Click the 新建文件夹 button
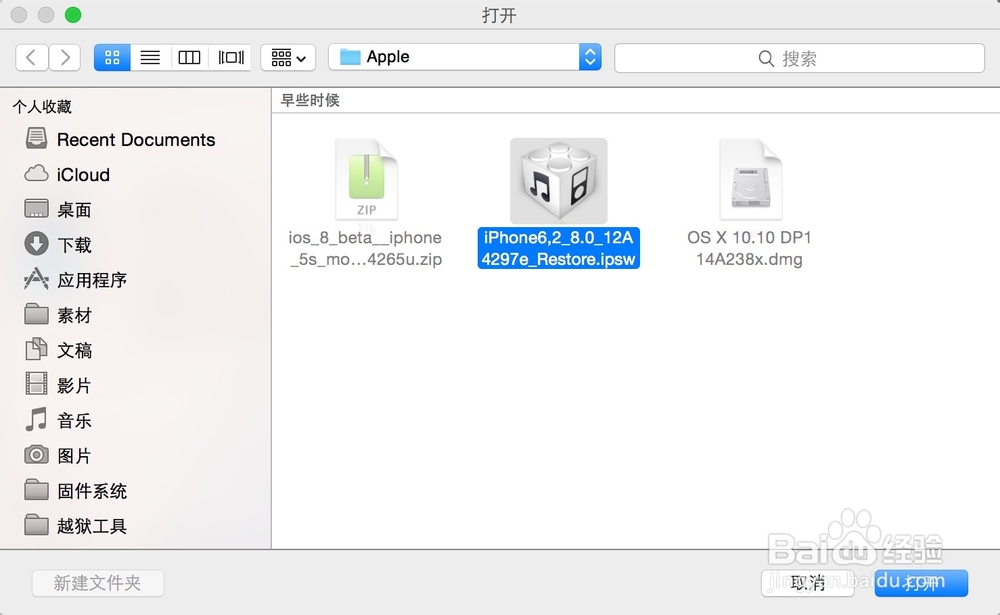 click(97, 583)
